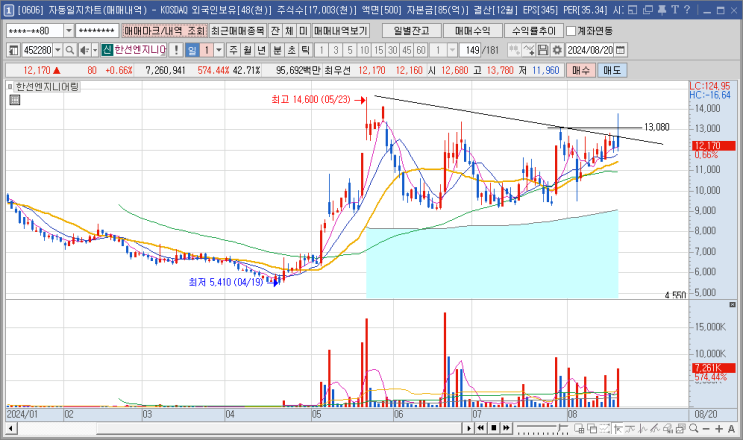The height and width of the screenshot is (440, 743).
Task: Open chart settings gear icon
Action: coord(557,50)
